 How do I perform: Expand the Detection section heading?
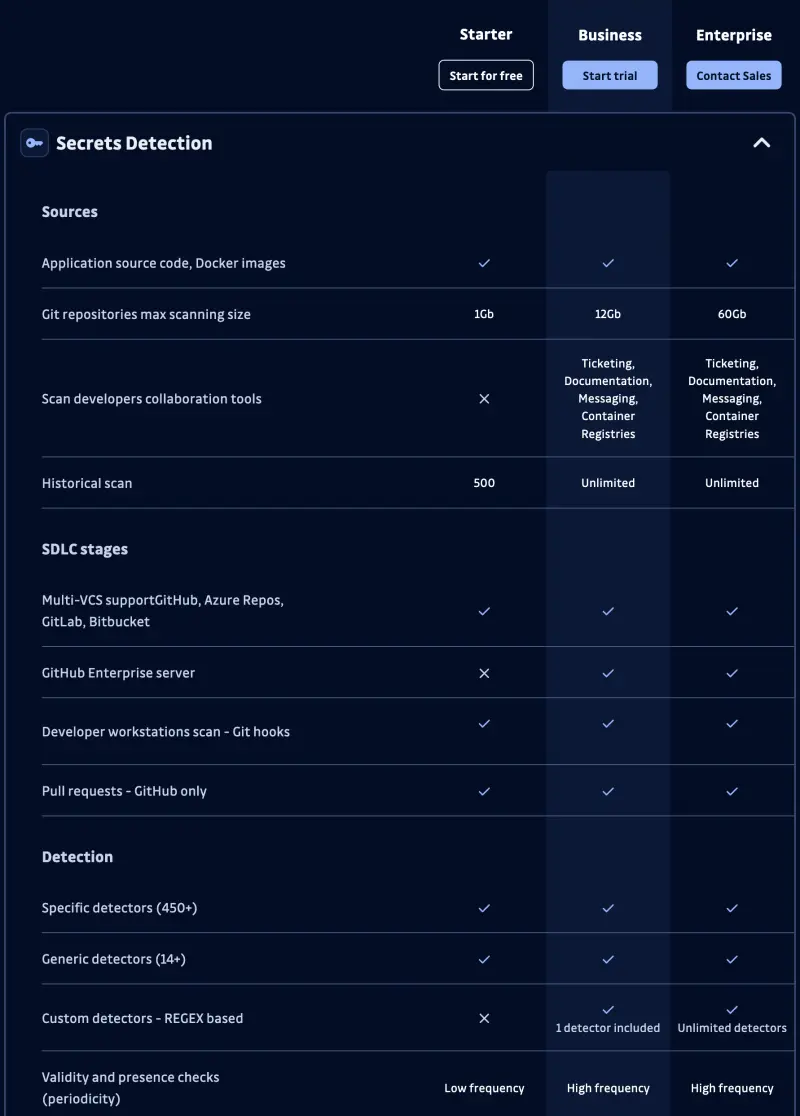[x=78, y=856]
